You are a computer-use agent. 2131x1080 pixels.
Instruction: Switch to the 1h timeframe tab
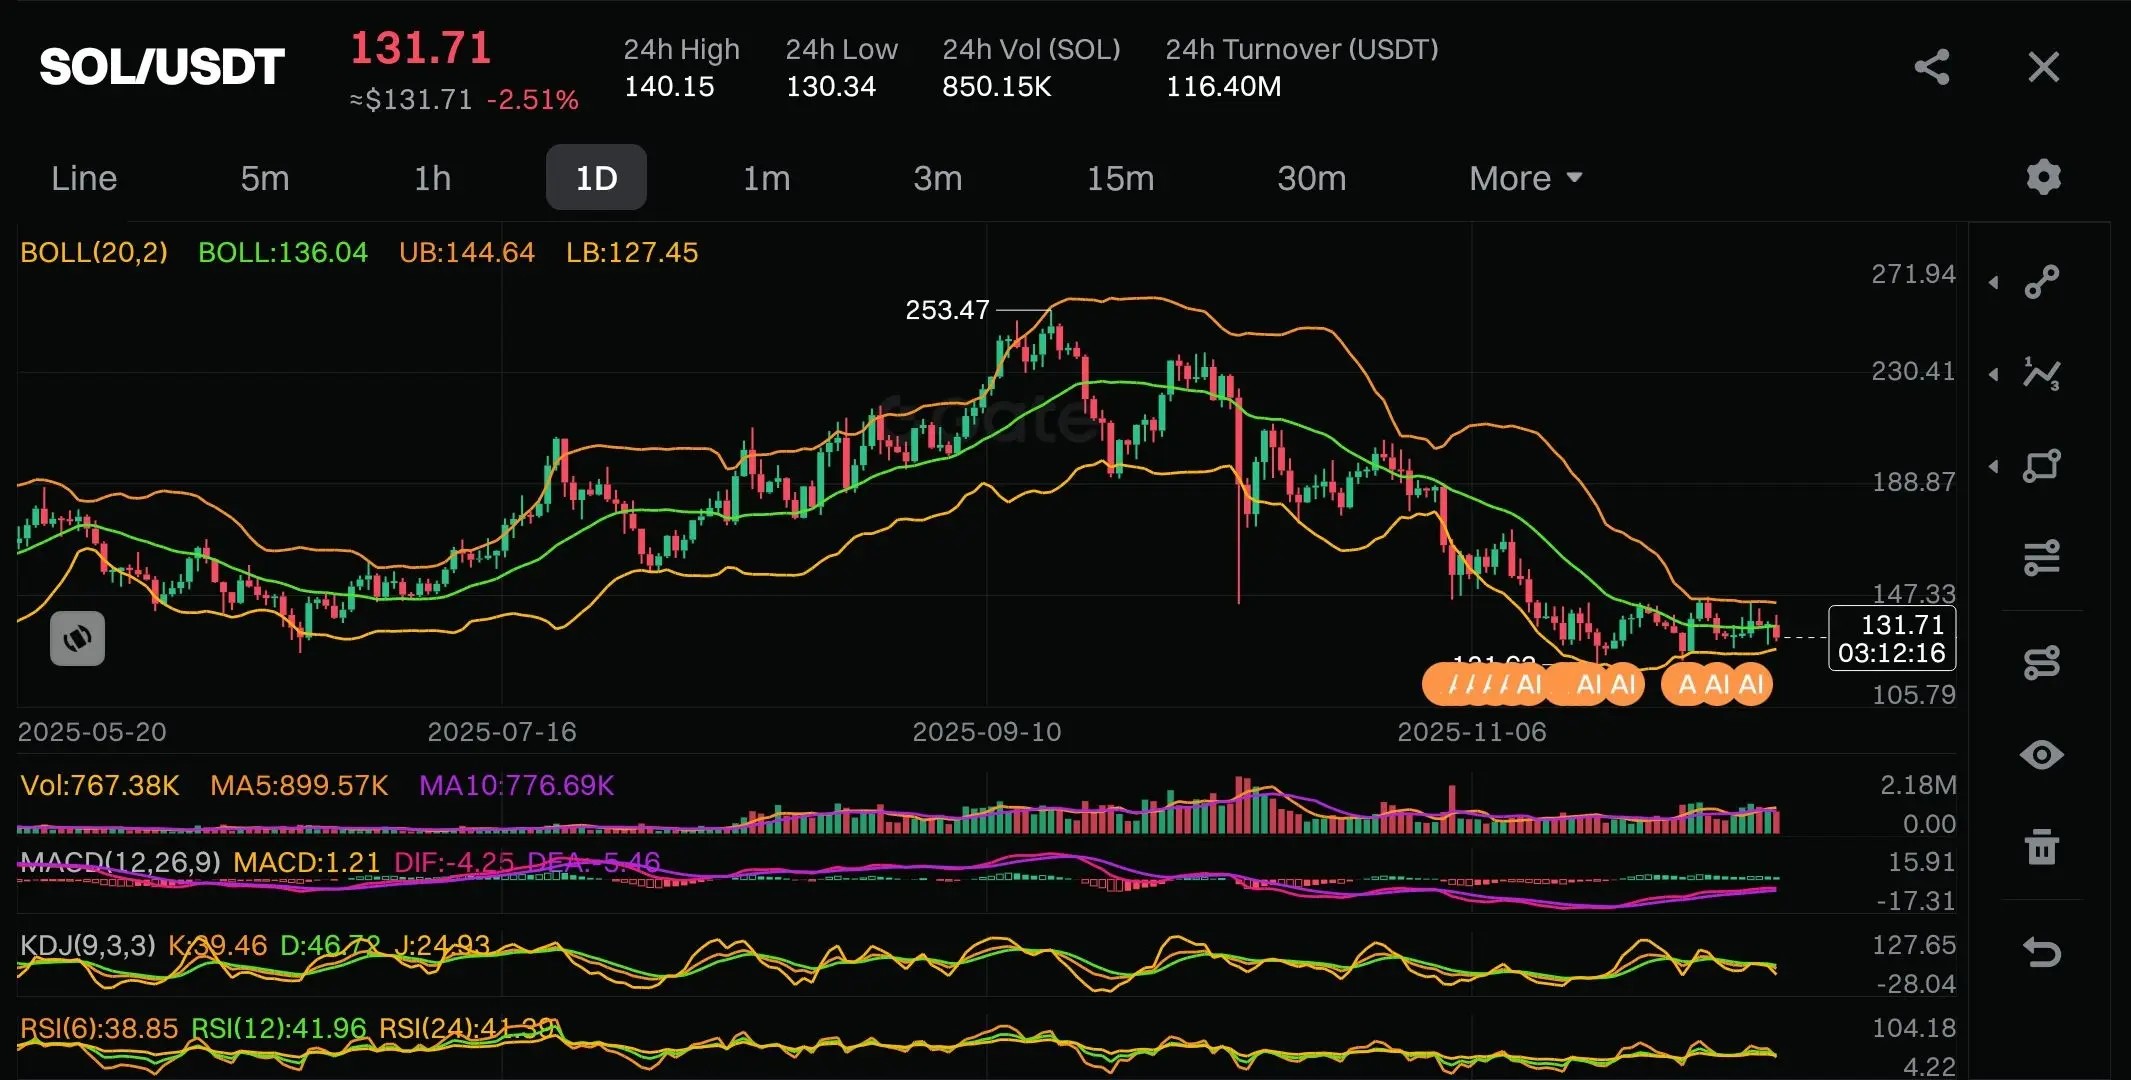tap(432, 178)
